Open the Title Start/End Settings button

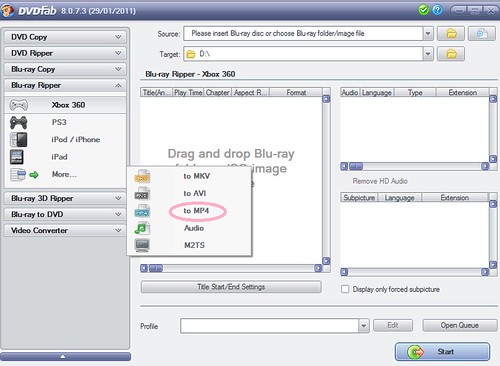(231, 287)
